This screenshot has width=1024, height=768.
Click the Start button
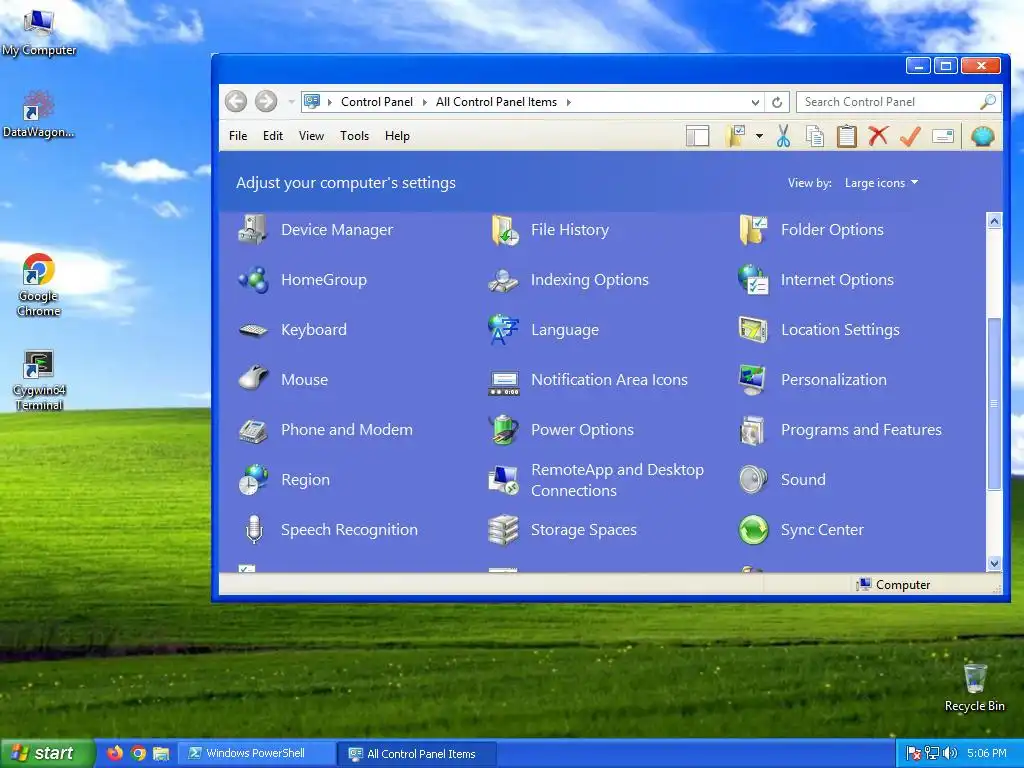[x=47, y=753]
